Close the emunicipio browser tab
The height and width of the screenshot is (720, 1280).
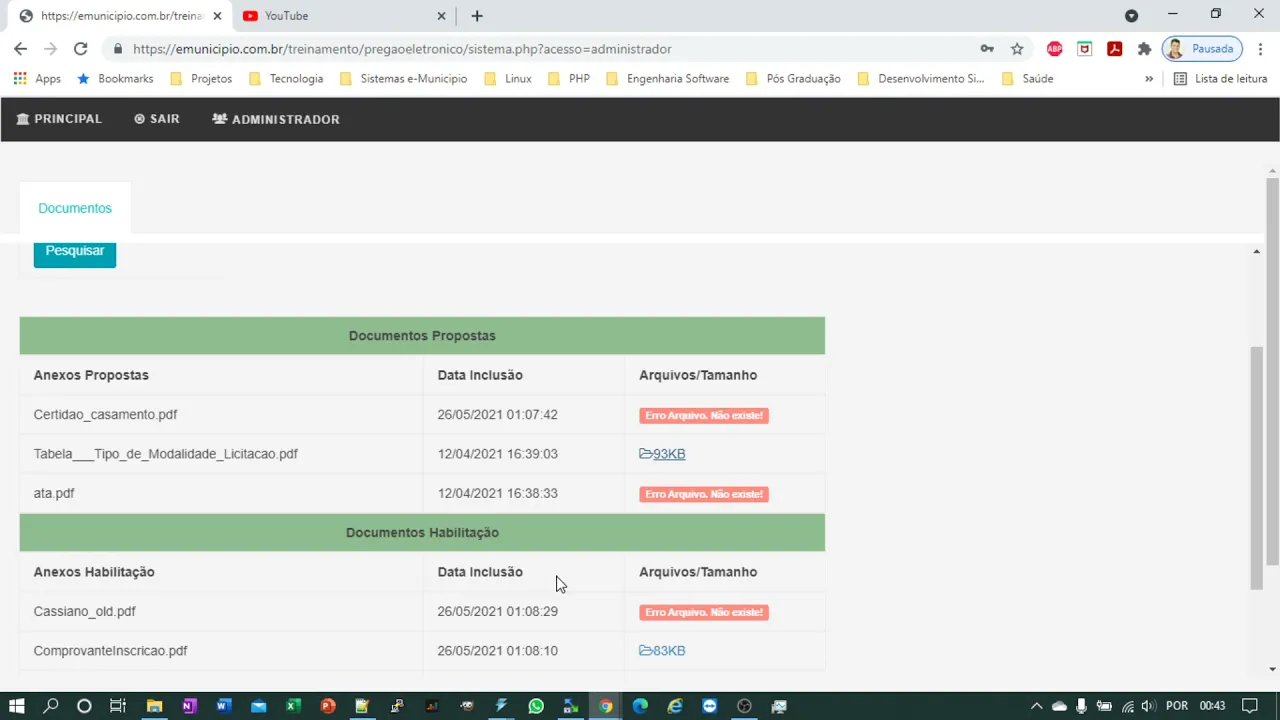(217, 16)
